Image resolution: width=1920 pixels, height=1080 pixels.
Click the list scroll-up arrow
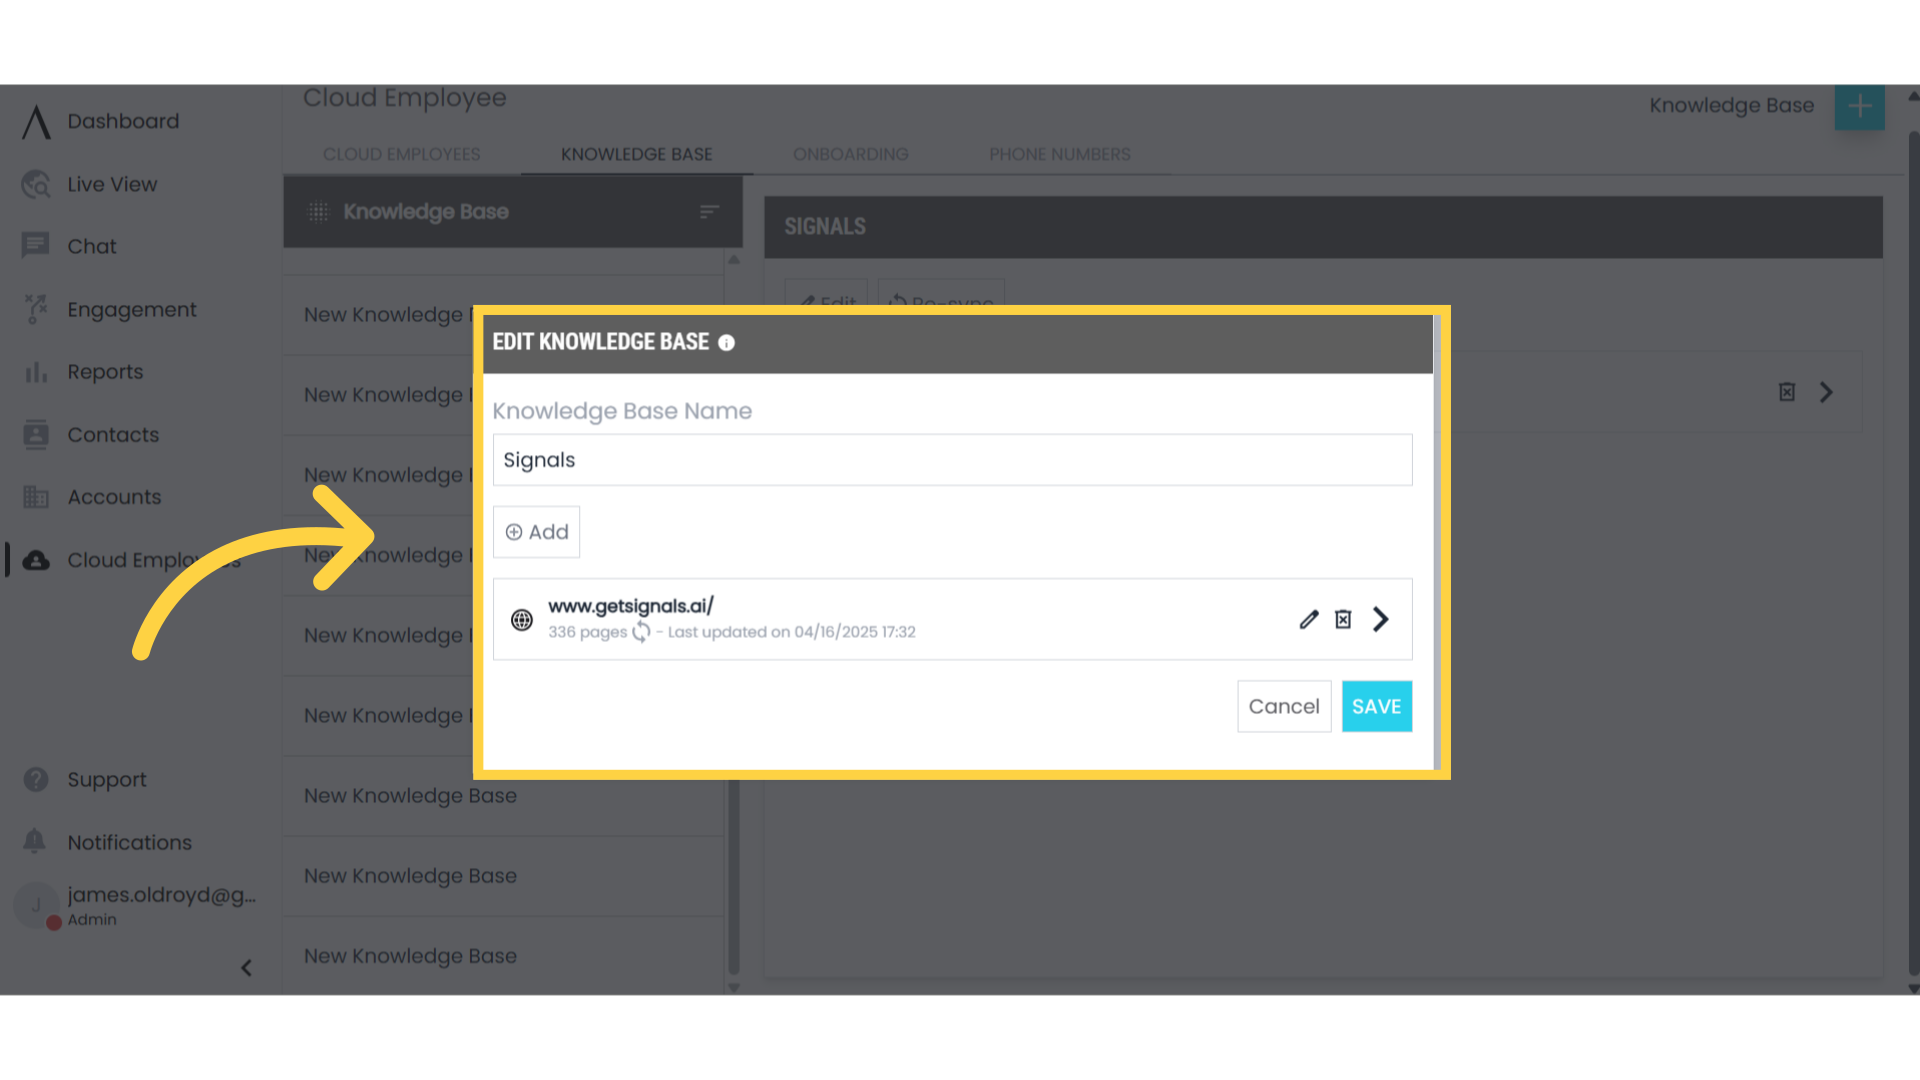click(x=734, y=260)
